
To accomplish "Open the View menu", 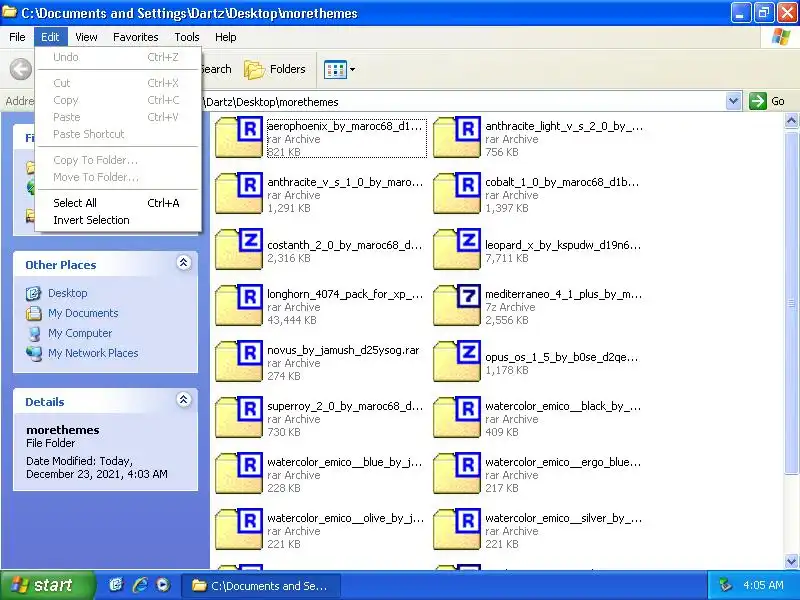I will click(x=86, y=37).
